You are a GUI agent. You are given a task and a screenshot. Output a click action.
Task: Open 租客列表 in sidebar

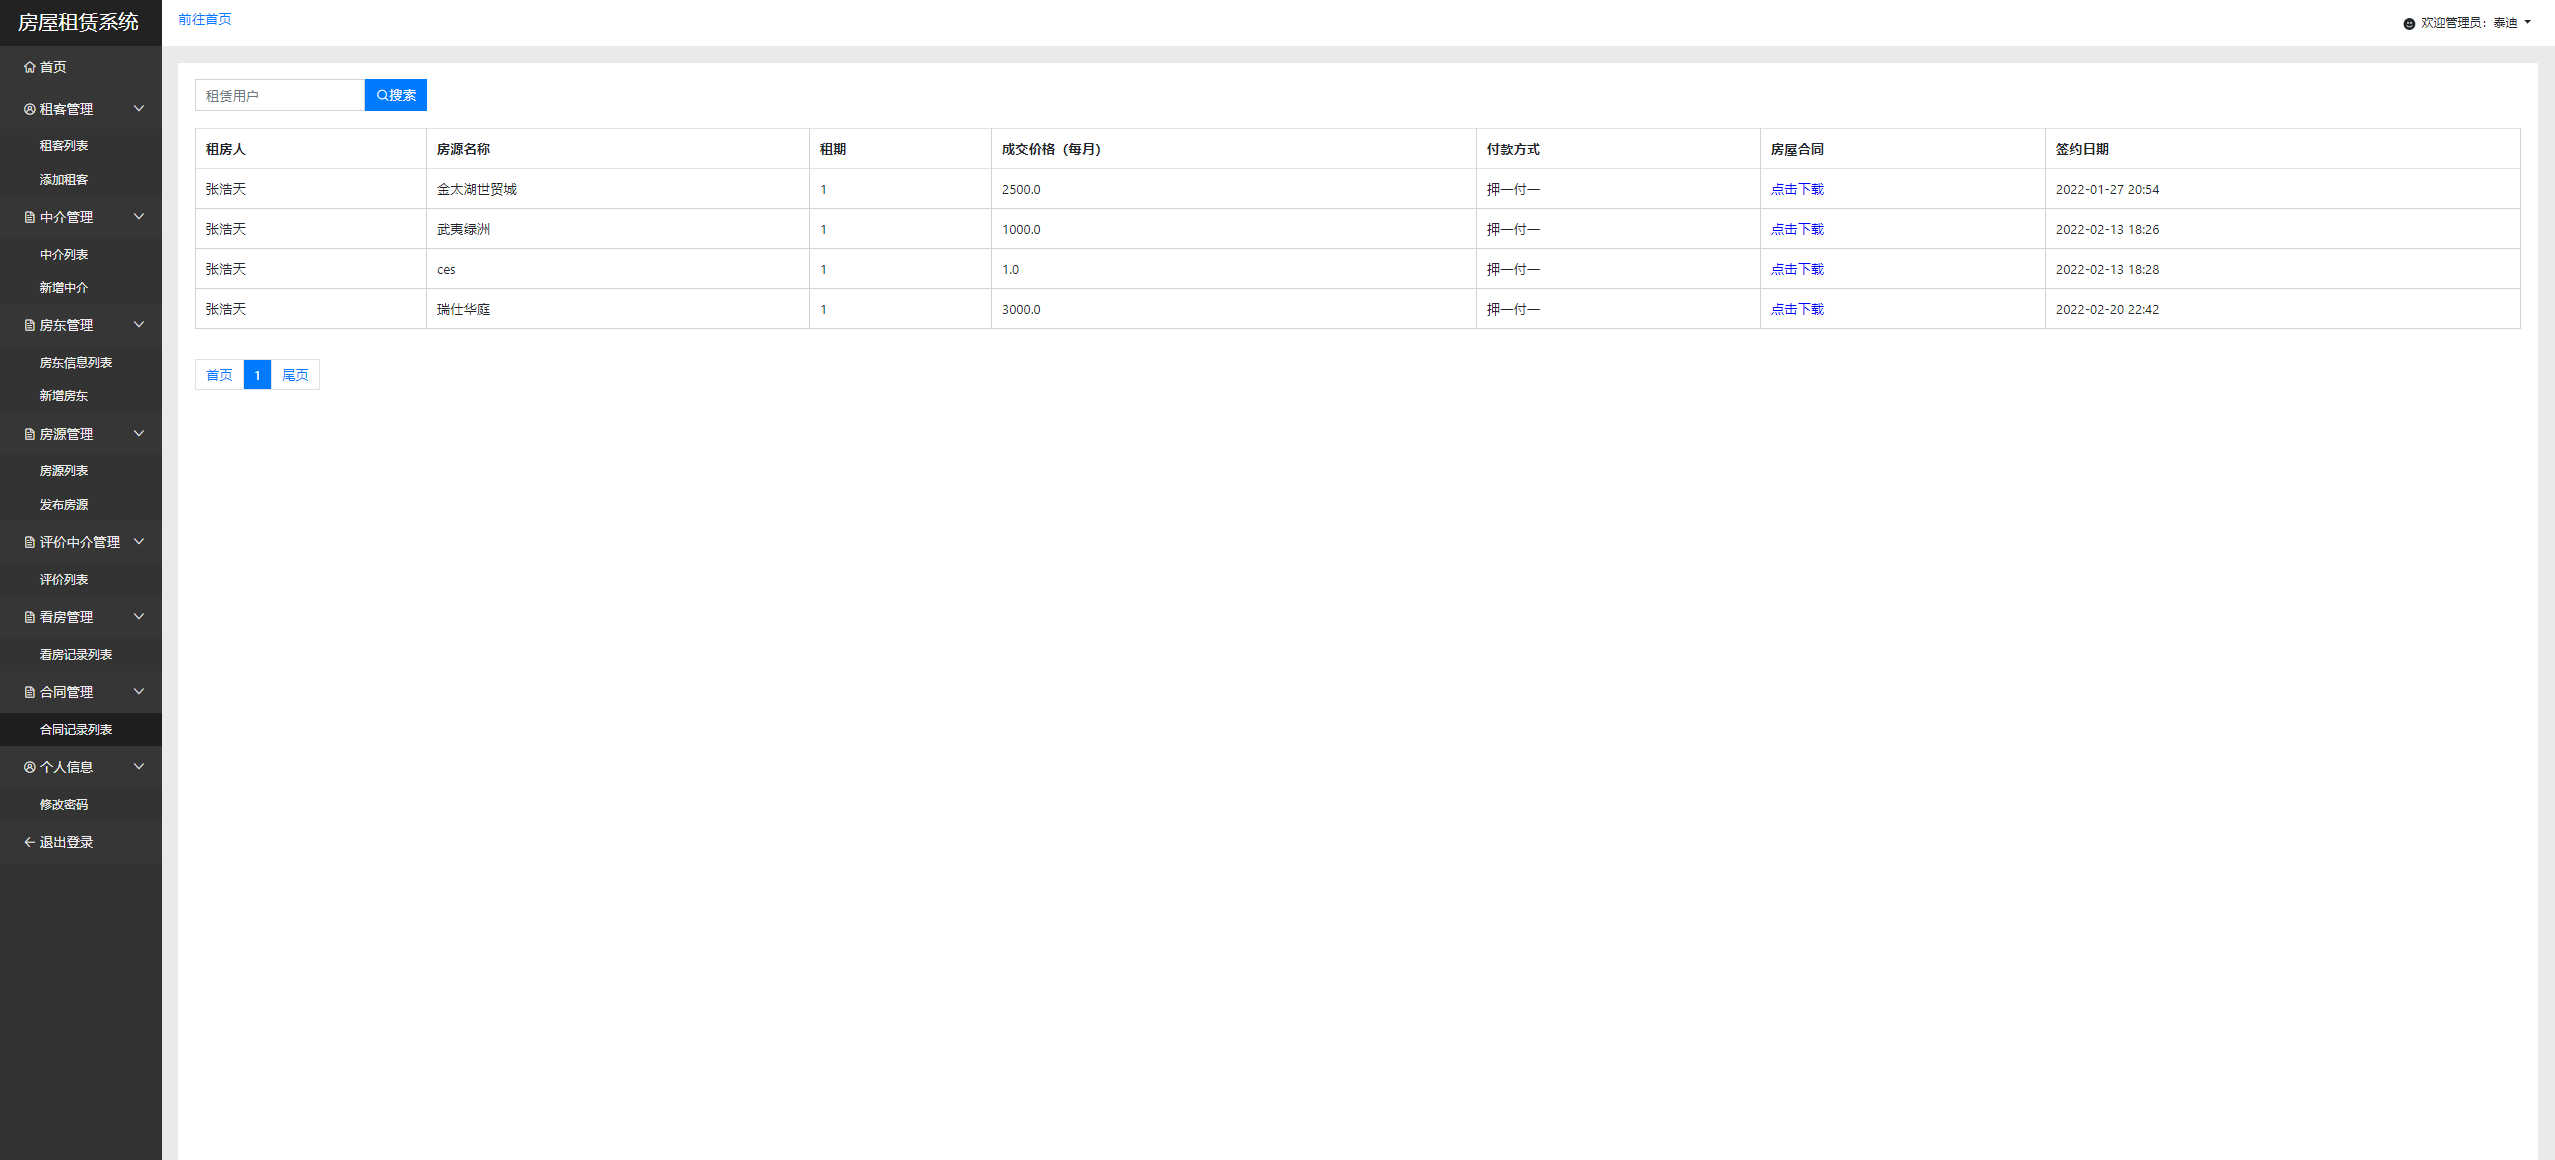point(64,146)
